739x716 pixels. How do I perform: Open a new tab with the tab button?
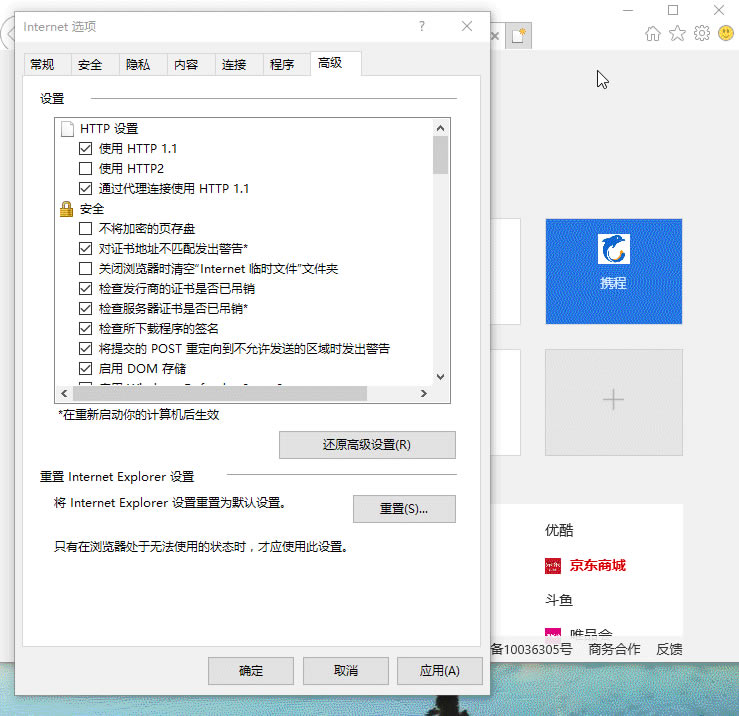point(519,36)
